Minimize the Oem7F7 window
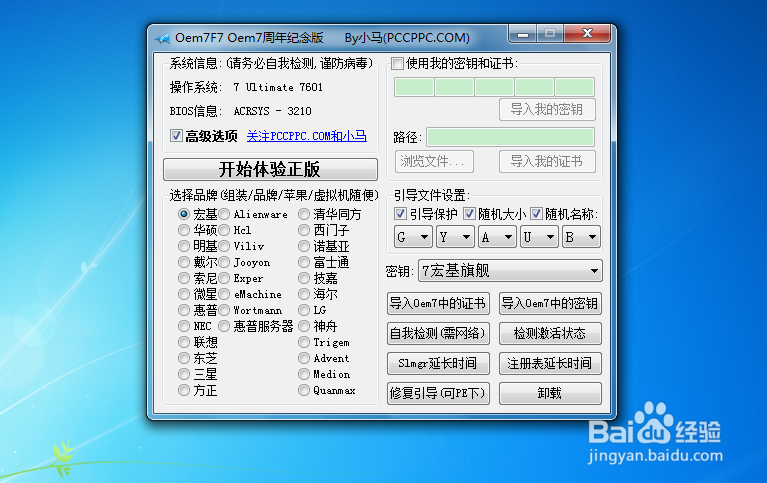This screenshot has width=767, height=483. tap(523, 34)
